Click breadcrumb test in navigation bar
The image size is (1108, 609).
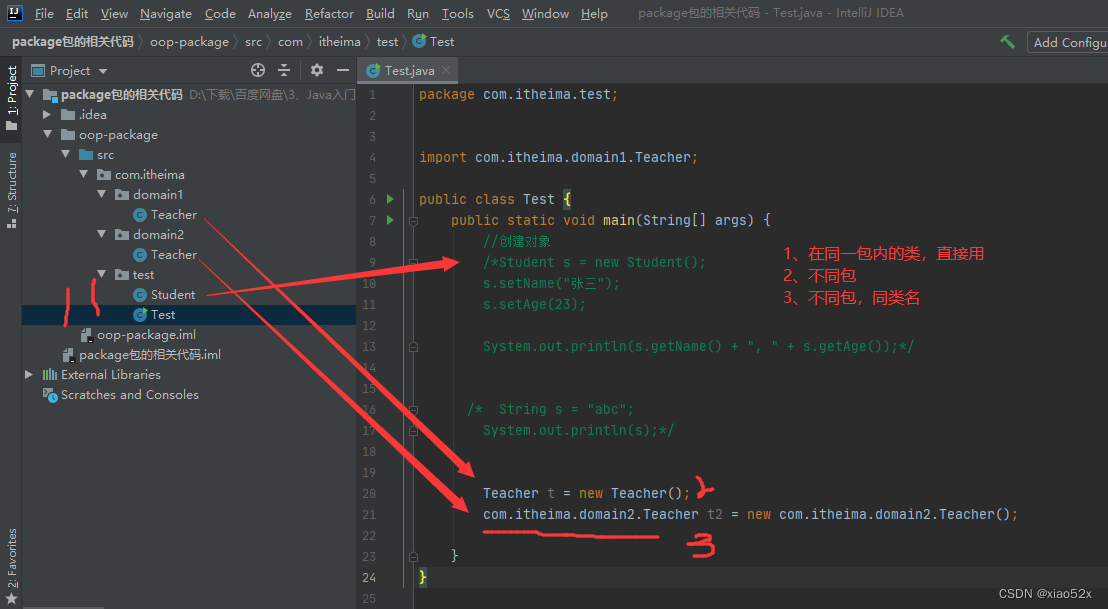(x=387, y=42)
